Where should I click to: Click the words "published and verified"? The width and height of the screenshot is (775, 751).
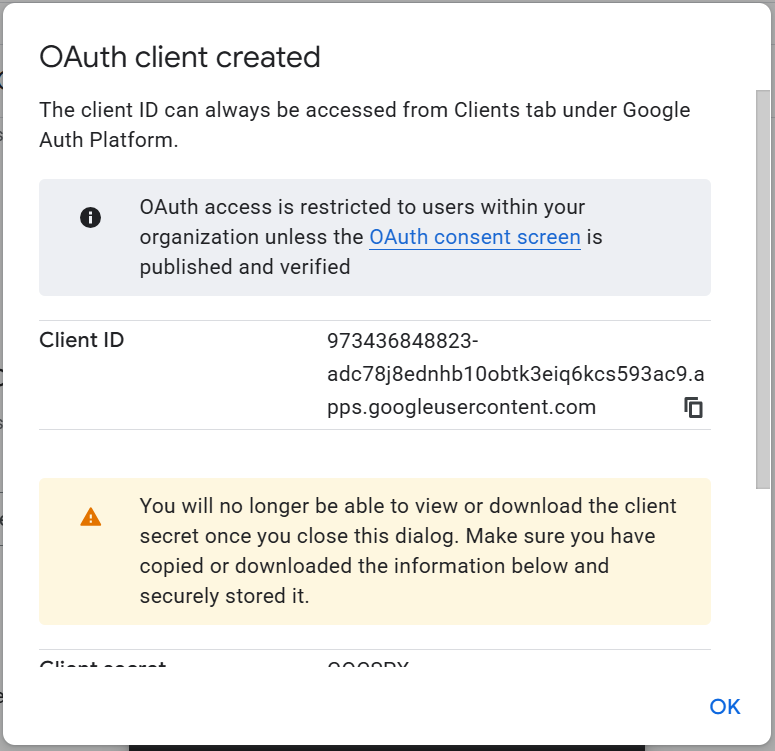click(x=245, y=267)
